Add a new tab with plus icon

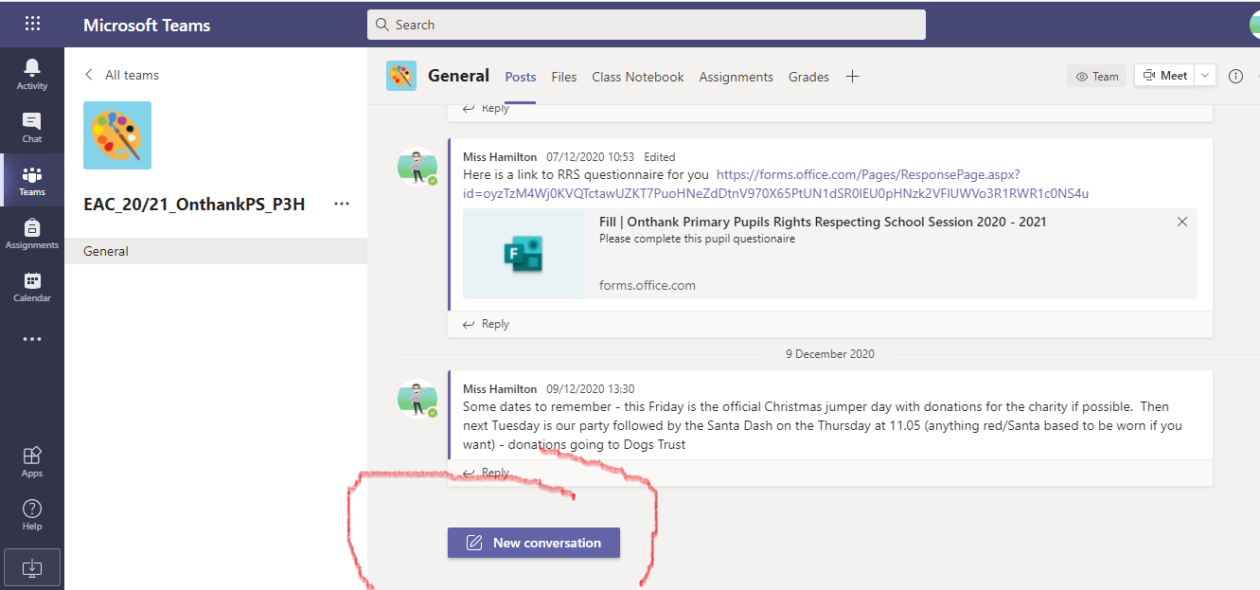point(852,76)
